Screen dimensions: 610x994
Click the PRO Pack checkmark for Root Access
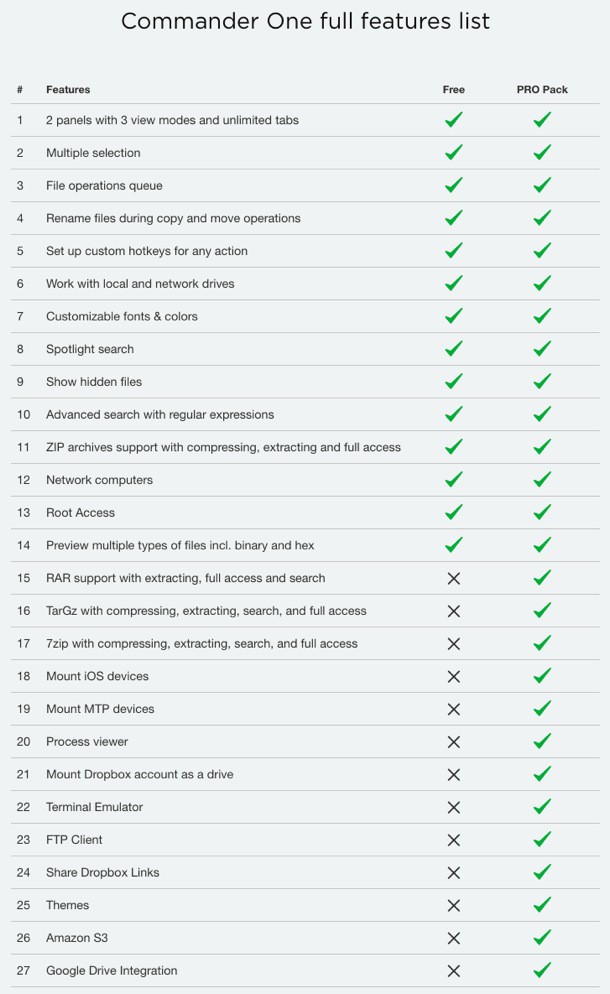542,512
